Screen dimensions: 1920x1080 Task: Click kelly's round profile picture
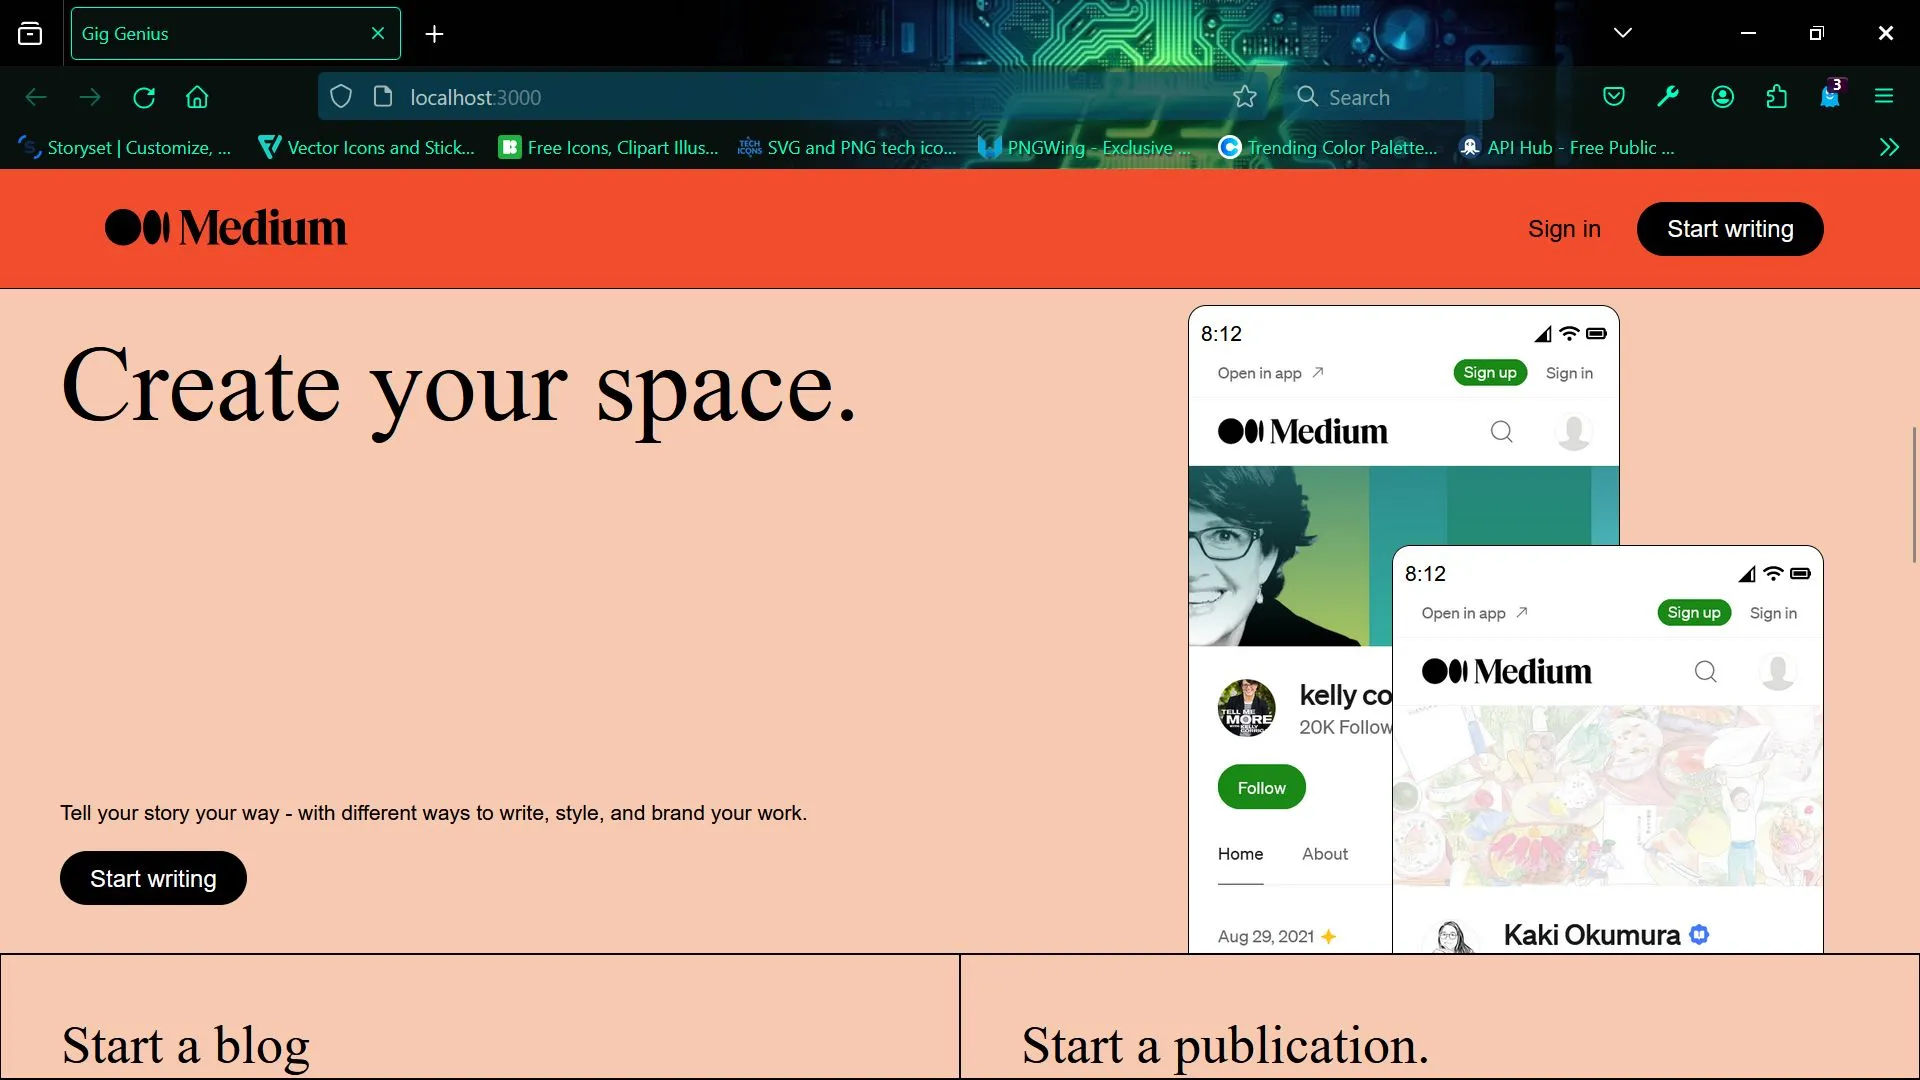[x=1246, y=708]
